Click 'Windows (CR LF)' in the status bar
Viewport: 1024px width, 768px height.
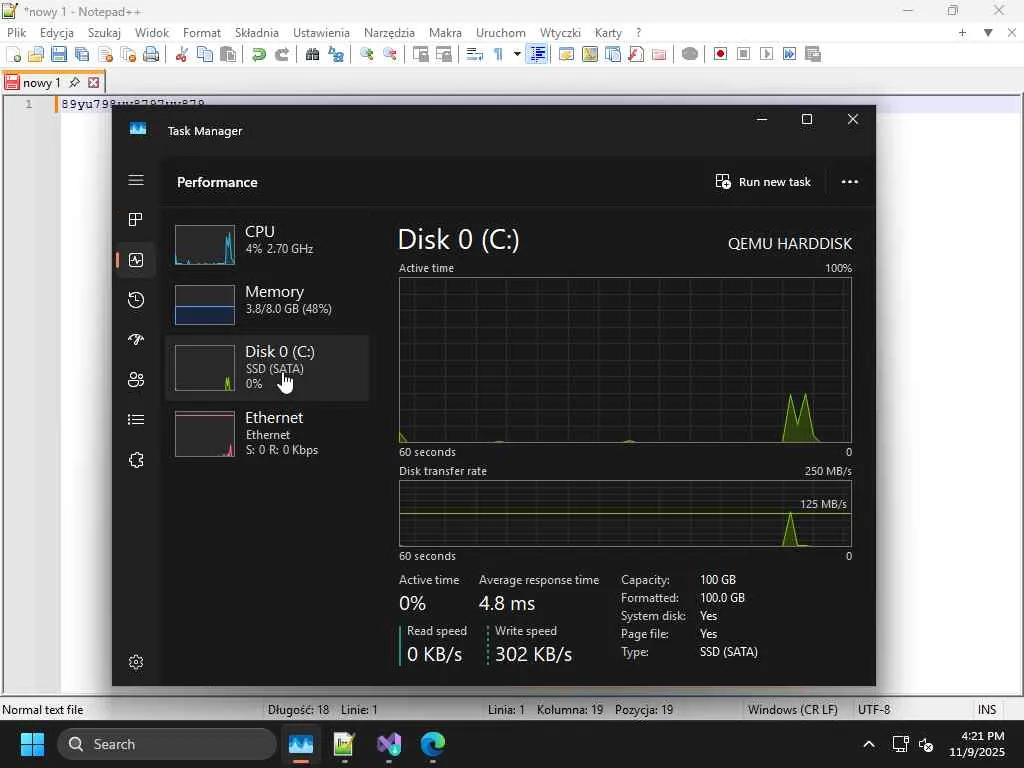tap(792, 709)
